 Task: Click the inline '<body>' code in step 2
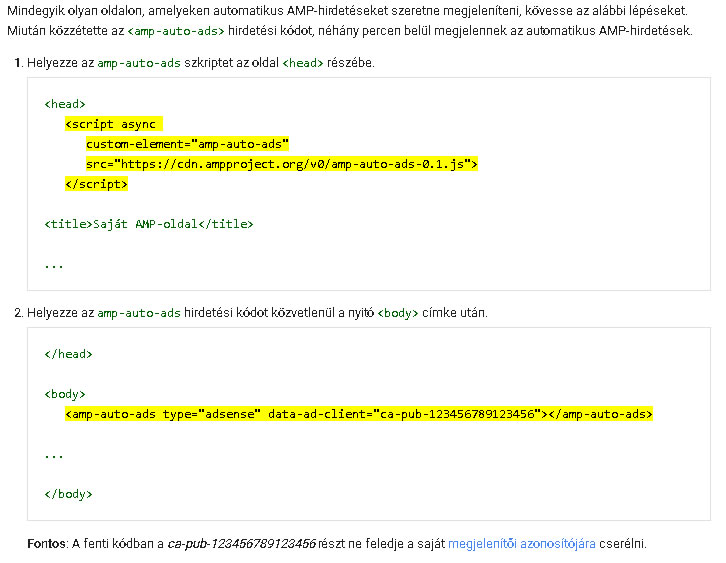coord(398,313)
